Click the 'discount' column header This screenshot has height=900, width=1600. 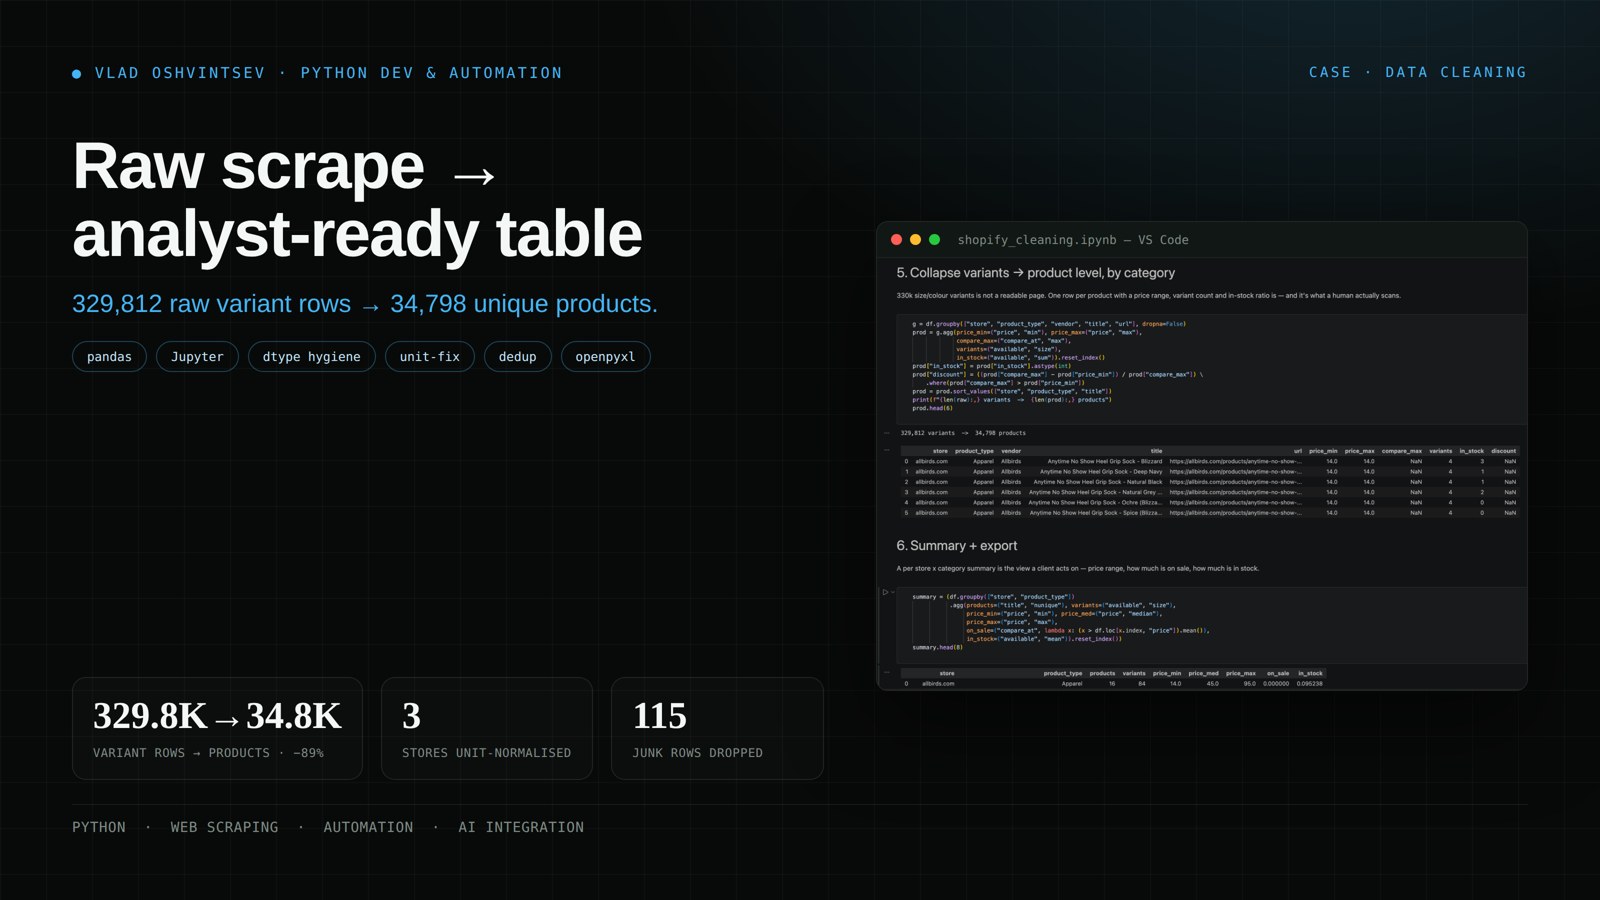pos(1504,451)
